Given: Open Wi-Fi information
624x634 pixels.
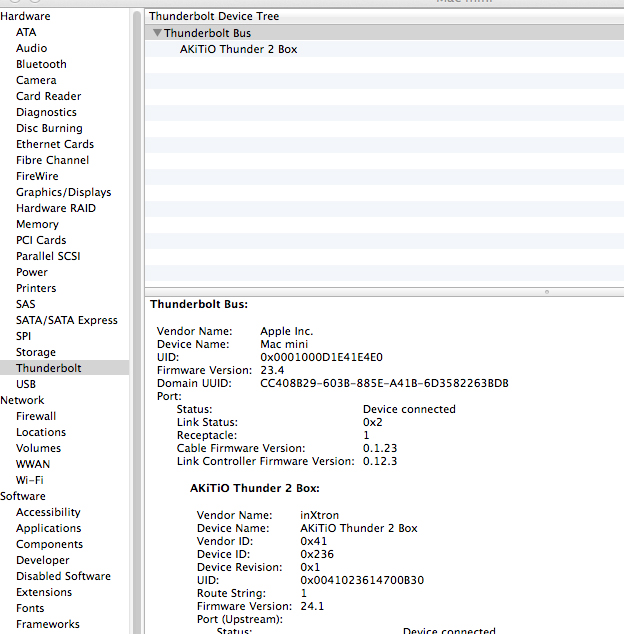Looking at the screenshot, I should tap(30, 480).
